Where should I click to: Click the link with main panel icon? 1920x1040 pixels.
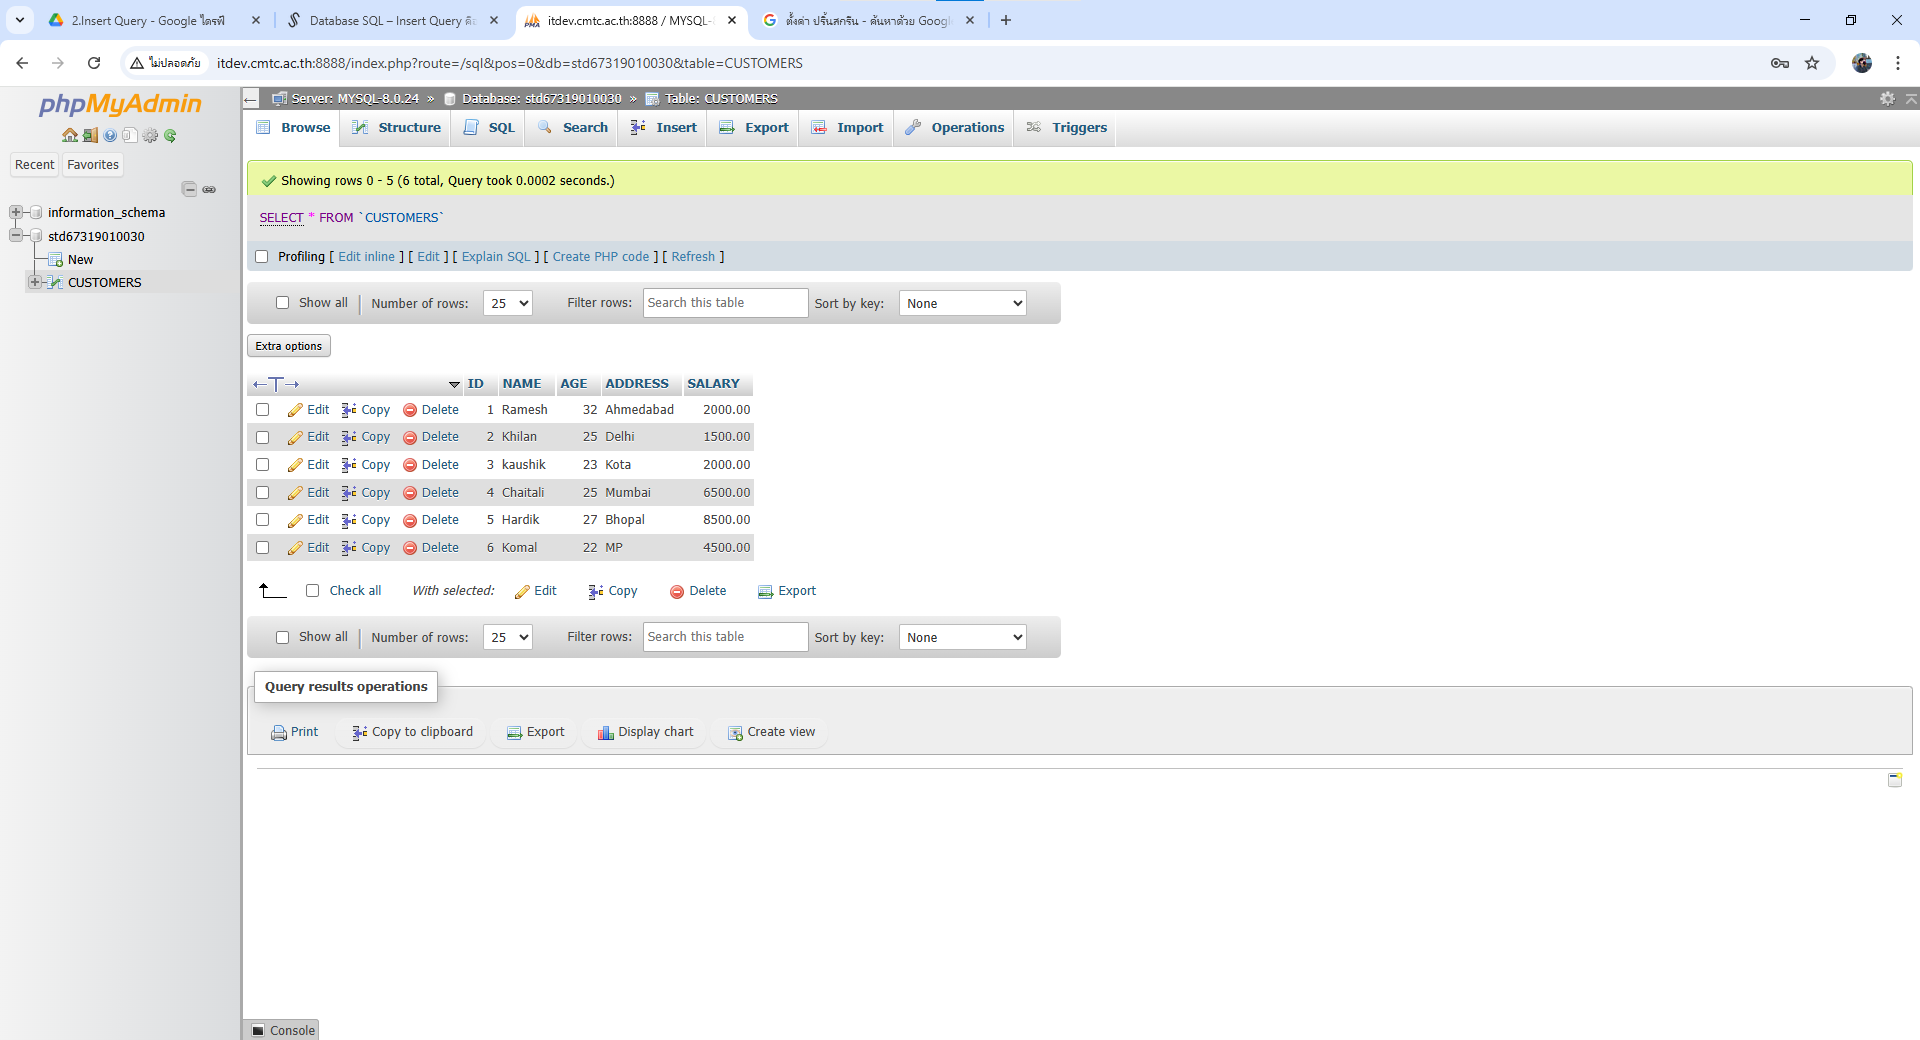click(209, 189)
